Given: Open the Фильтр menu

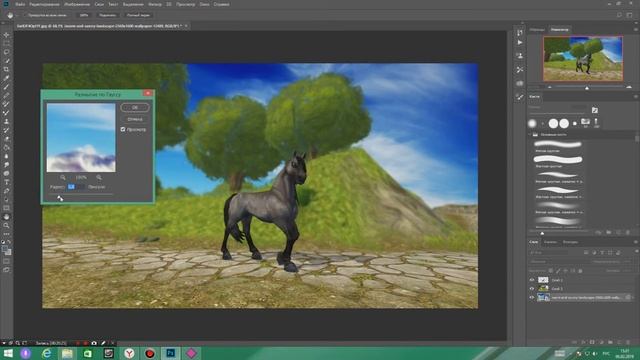Looking at the screenshot, I should 155,4.
